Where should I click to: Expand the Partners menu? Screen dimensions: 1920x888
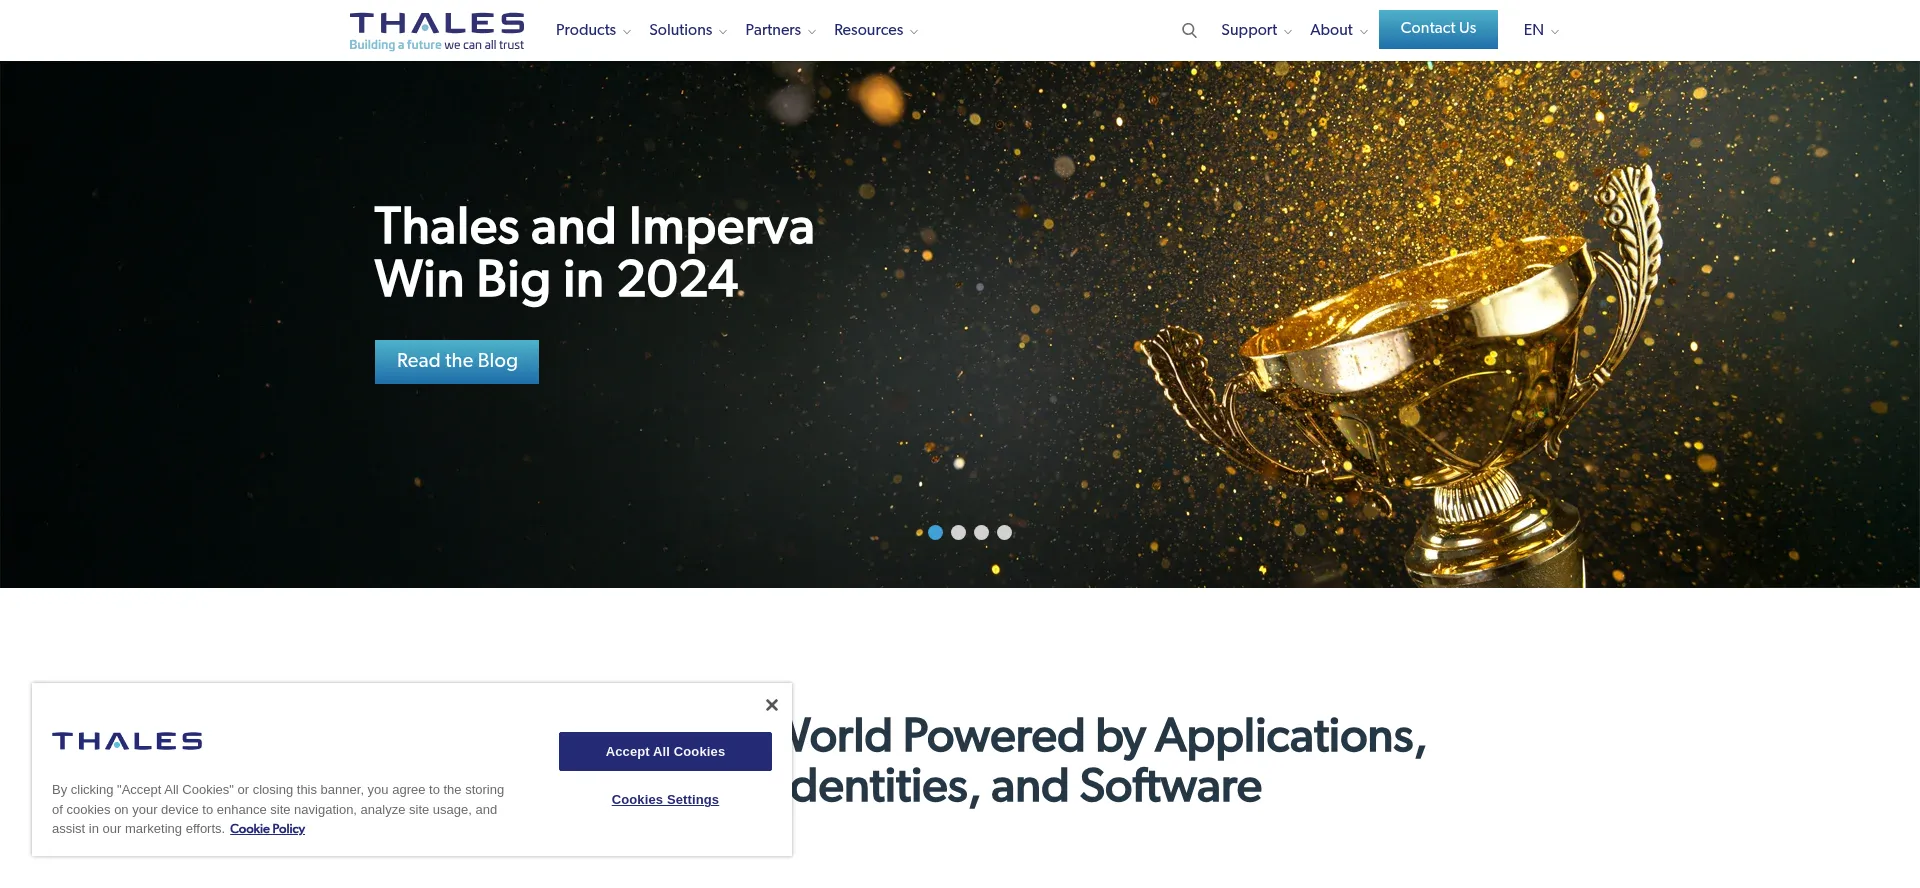780,30
